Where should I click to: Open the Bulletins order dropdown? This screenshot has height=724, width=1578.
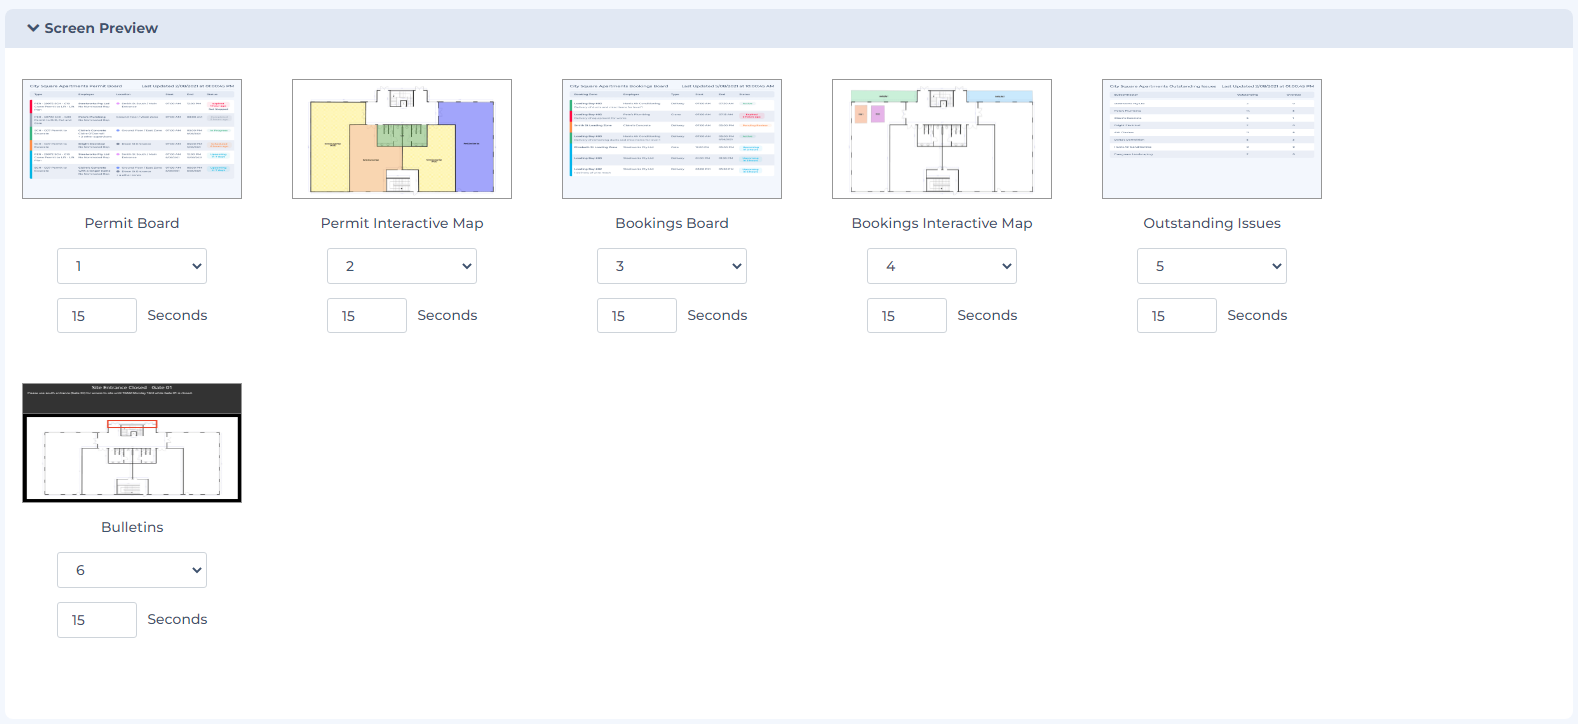coord(132,570)
